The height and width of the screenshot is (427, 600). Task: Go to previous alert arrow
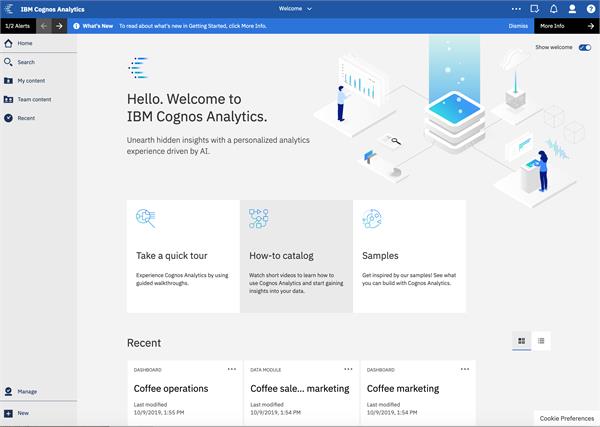44,26
